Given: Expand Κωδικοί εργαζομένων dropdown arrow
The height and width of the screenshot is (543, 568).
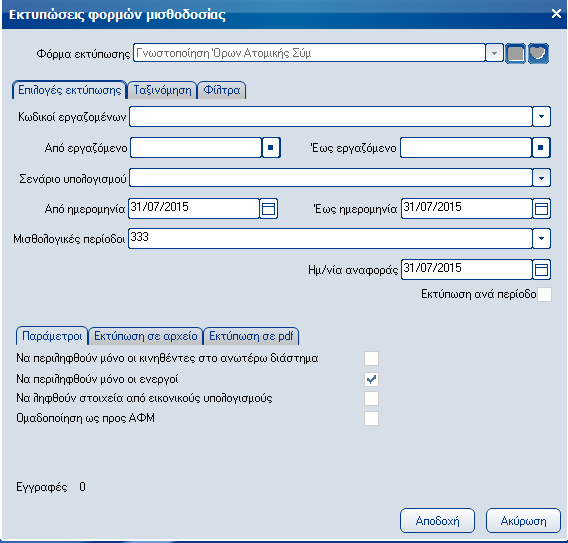Looking at the screenshot, I should pyautogui.click(x=542, y=117).
